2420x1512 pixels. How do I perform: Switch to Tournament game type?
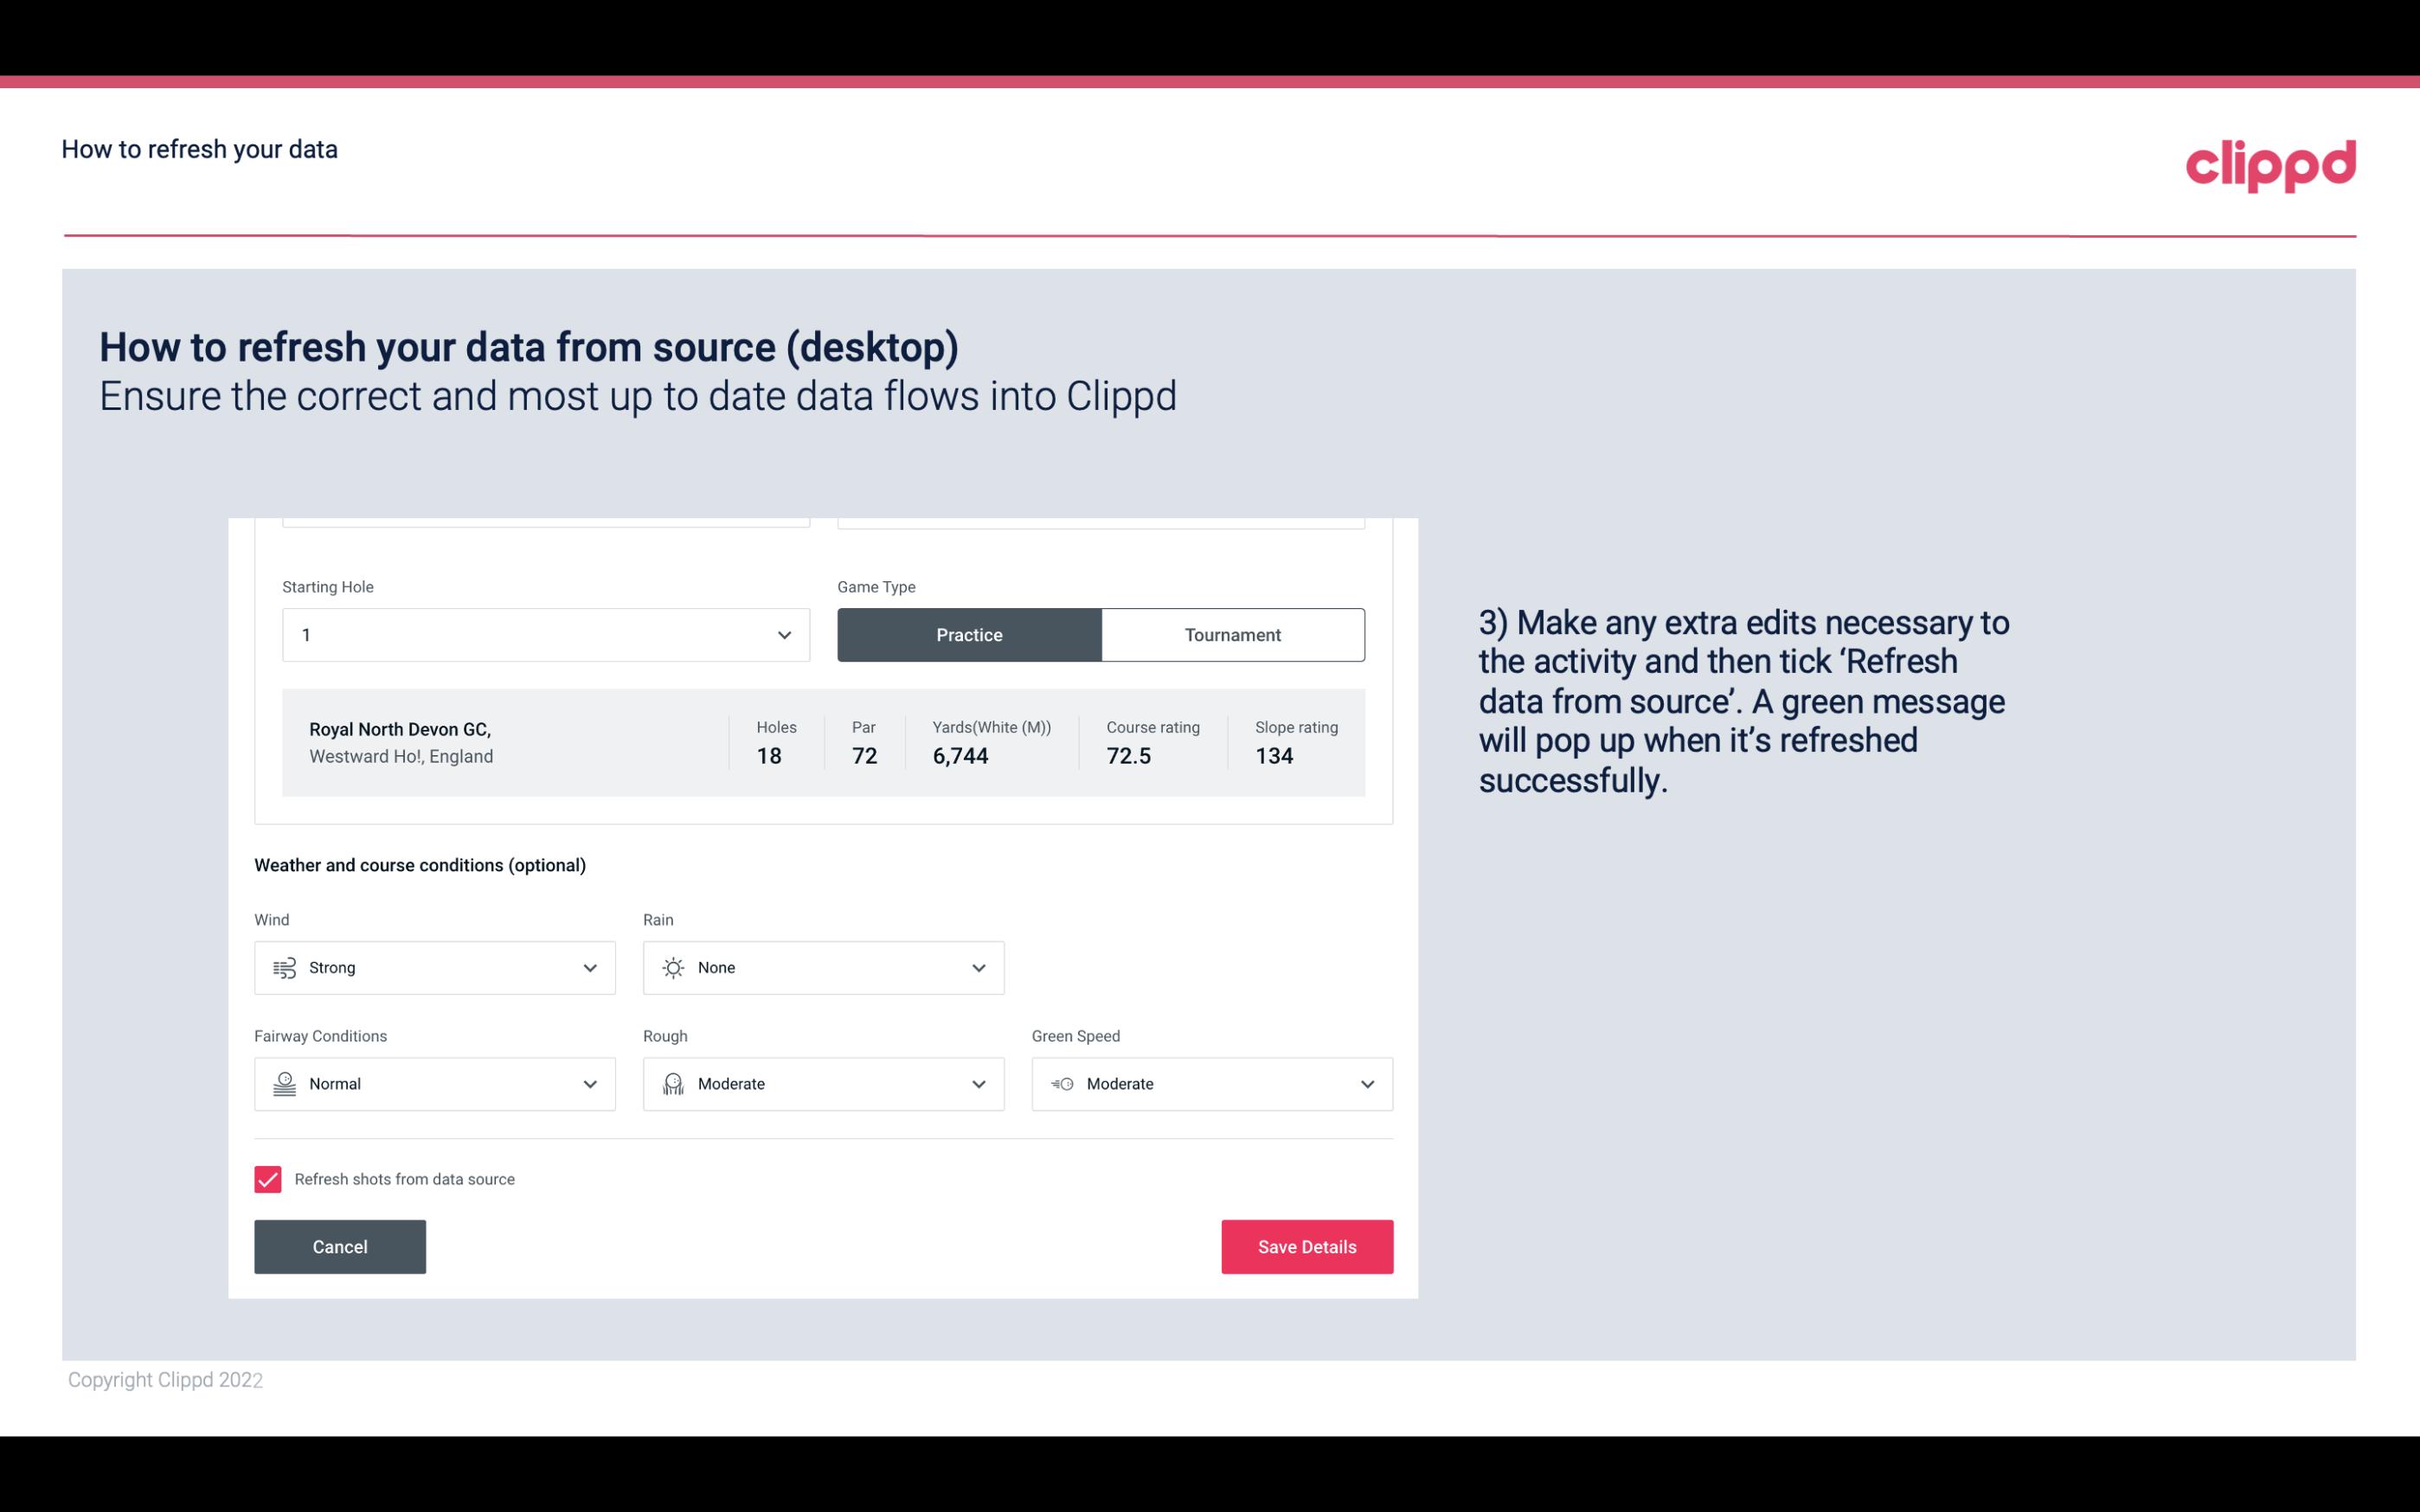1232,634
